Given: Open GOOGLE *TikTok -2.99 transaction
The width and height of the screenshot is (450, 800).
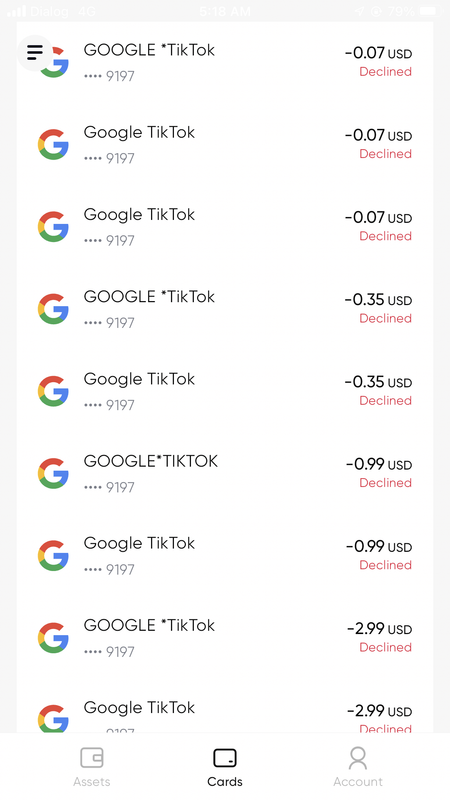Looking at the screenshot, I should 225,638.
